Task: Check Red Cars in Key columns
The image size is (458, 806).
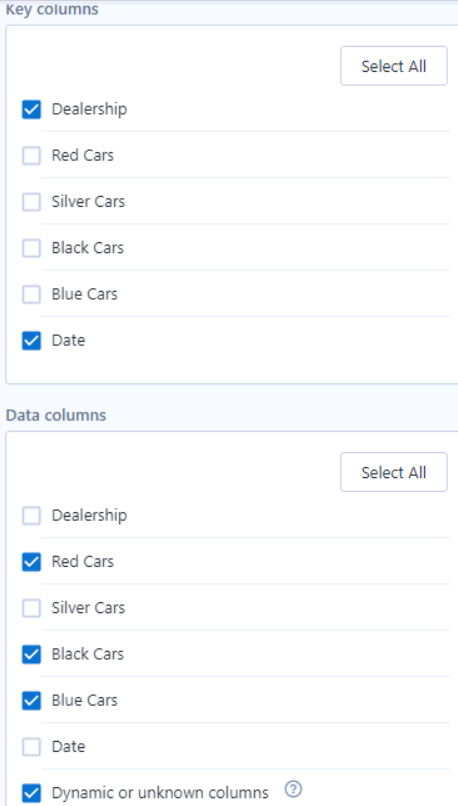Action: pyautogui.click(x=31, y=156)
